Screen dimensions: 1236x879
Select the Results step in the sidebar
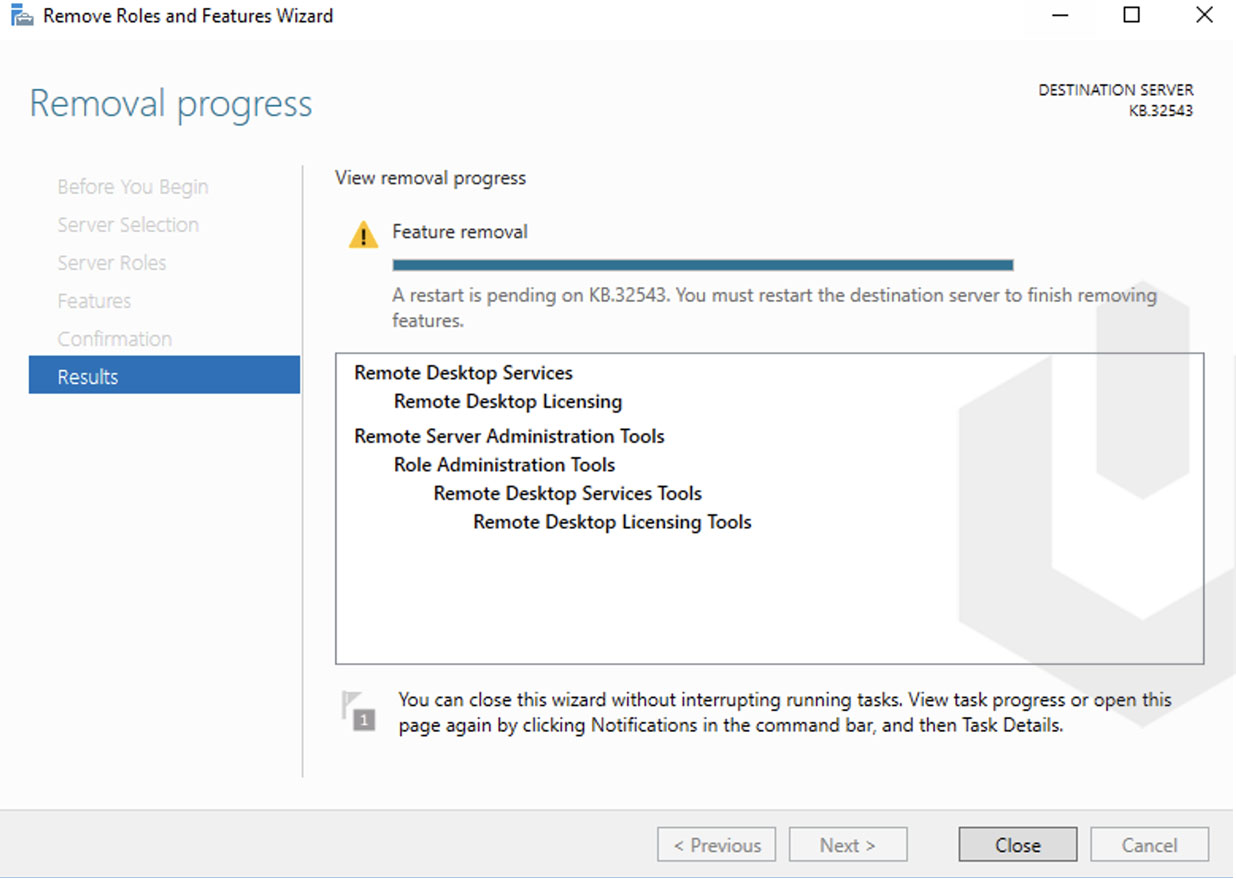(x=88, y=376)
